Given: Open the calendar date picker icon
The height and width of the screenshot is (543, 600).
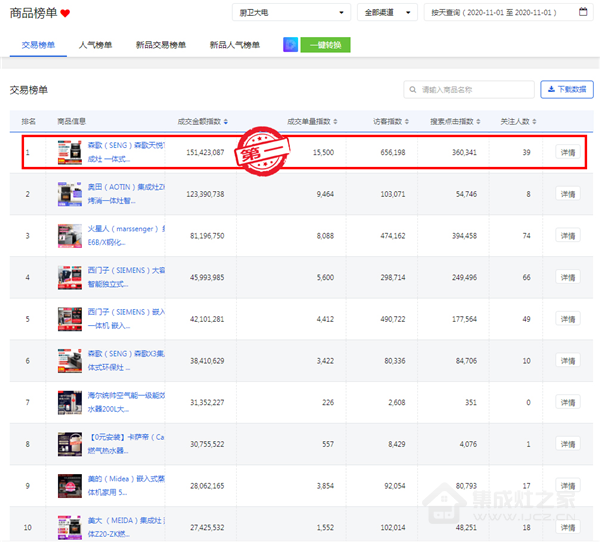Looking at the screenshot, I should coord(583,12).
